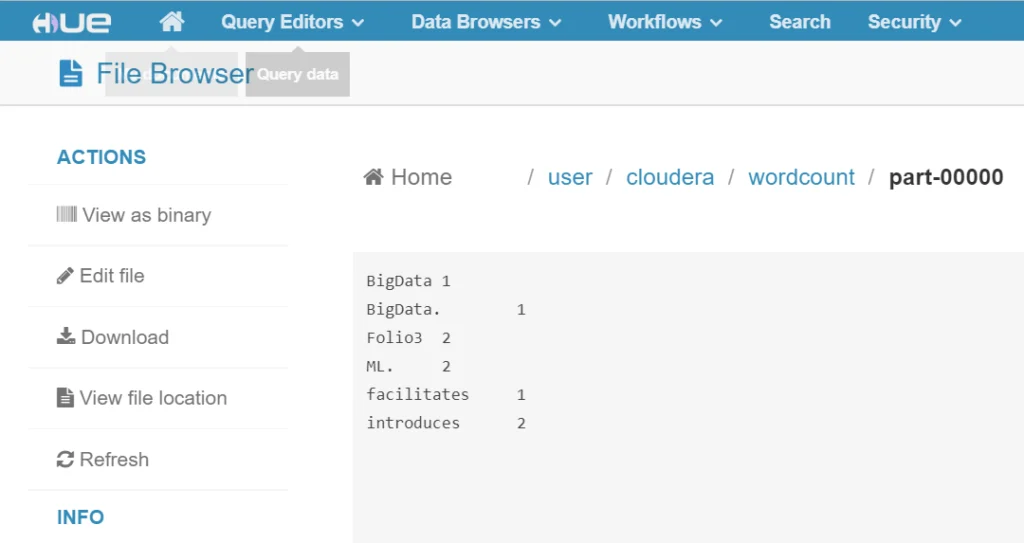Click the Home breadcrumb house icon
This screenshot has width=1024, height=543.
pyautogui.click(x=374, y=177)
